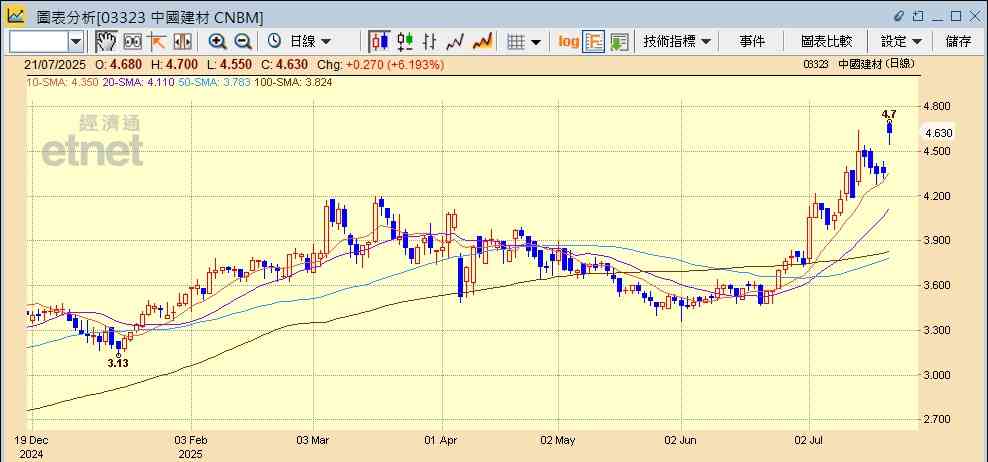Image resolution: width=988 pixels, height=462 pixels.
Task: Click the 3.000 price axis label
Action: point(938,375)
